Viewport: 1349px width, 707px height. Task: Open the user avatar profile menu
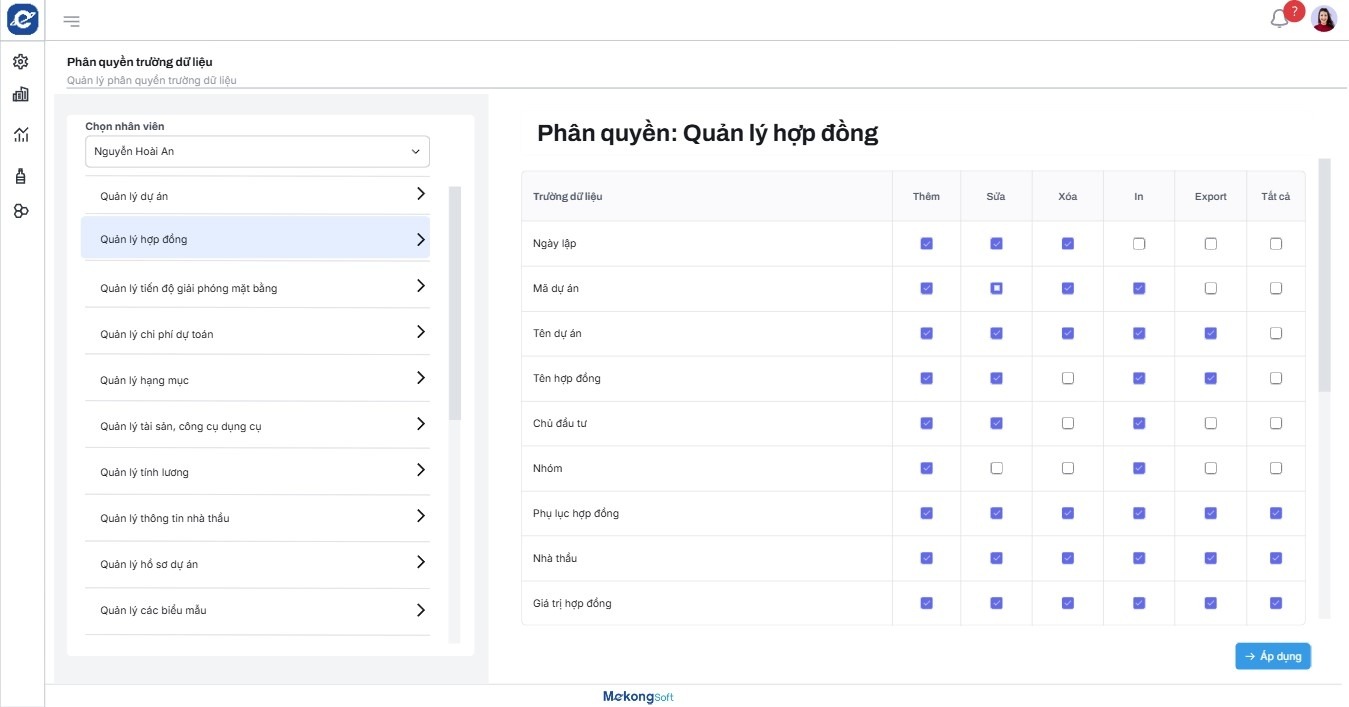pyautogui.click(x=1323, y=19)
